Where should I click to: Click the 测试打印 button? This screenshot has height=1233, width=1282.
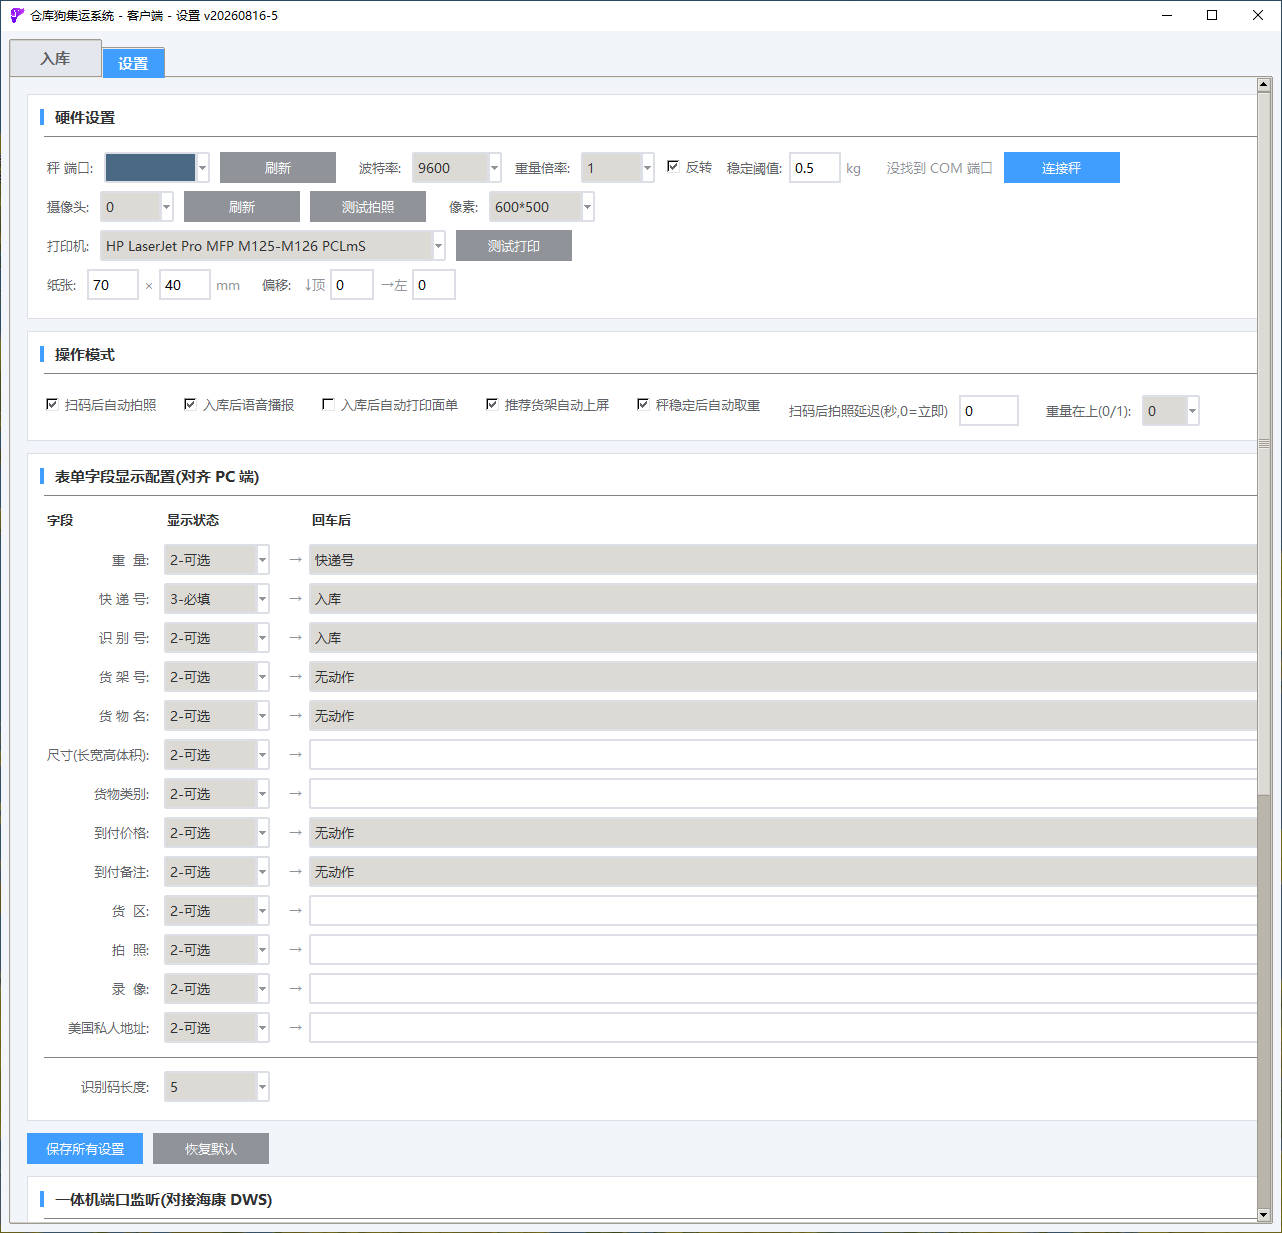pos(514,246)
